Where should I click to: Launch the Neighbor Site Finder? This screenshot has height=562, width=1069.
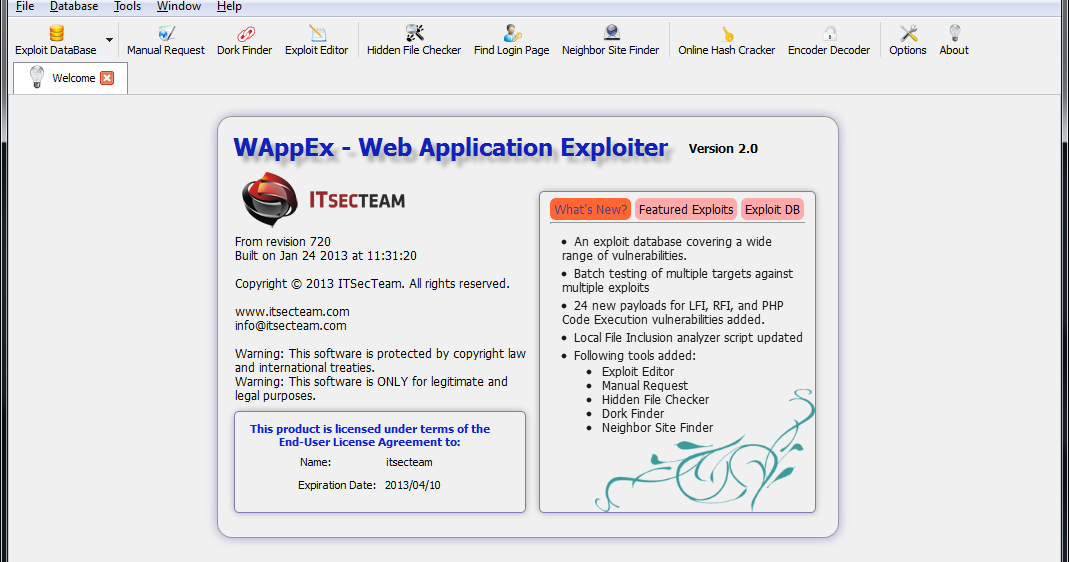tap(610, 40)
